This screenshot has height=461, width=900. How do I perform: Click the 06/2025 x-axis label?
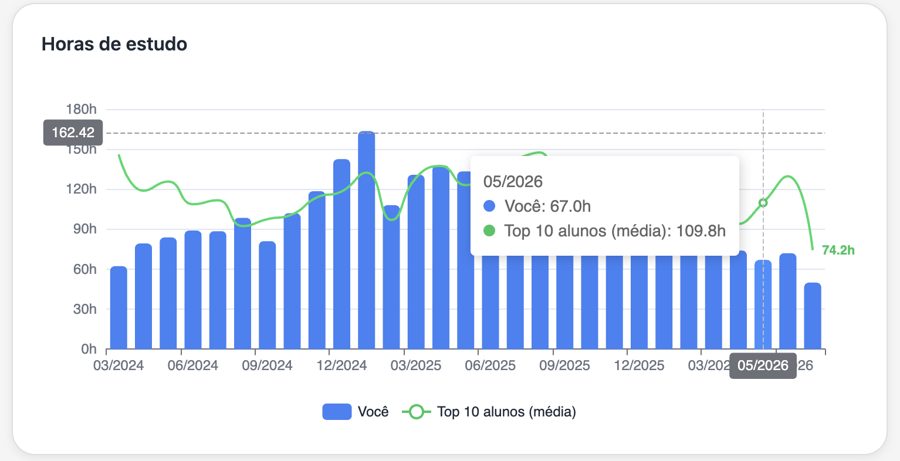pos(490,366)
